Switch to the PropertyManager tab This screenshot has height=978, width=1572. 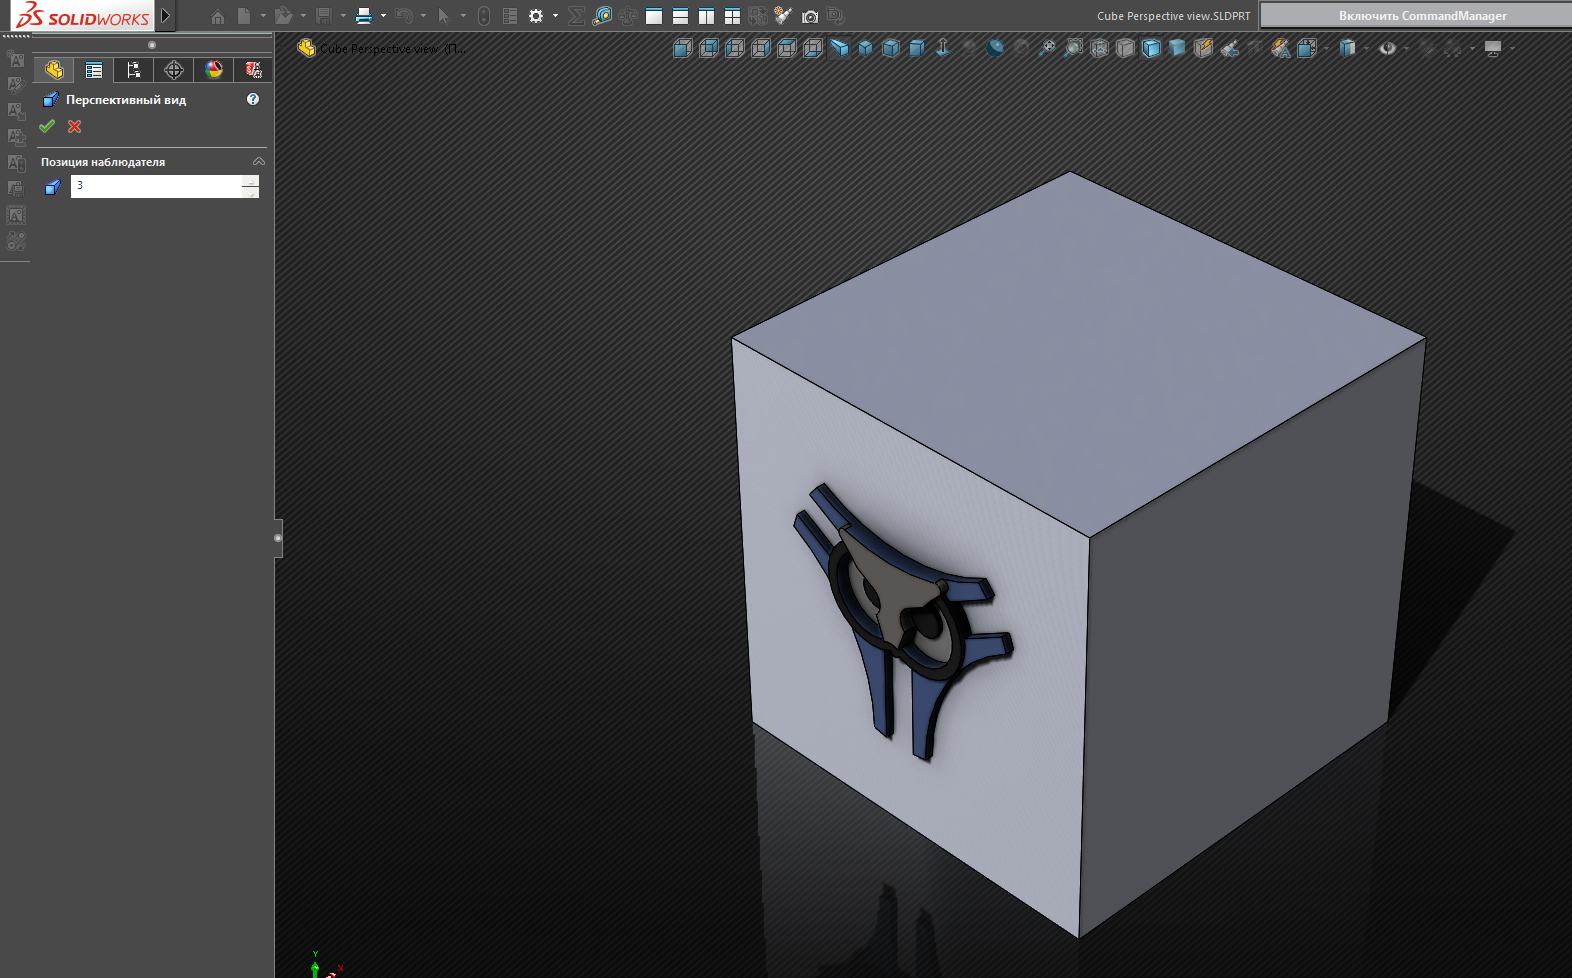[94, 70]
